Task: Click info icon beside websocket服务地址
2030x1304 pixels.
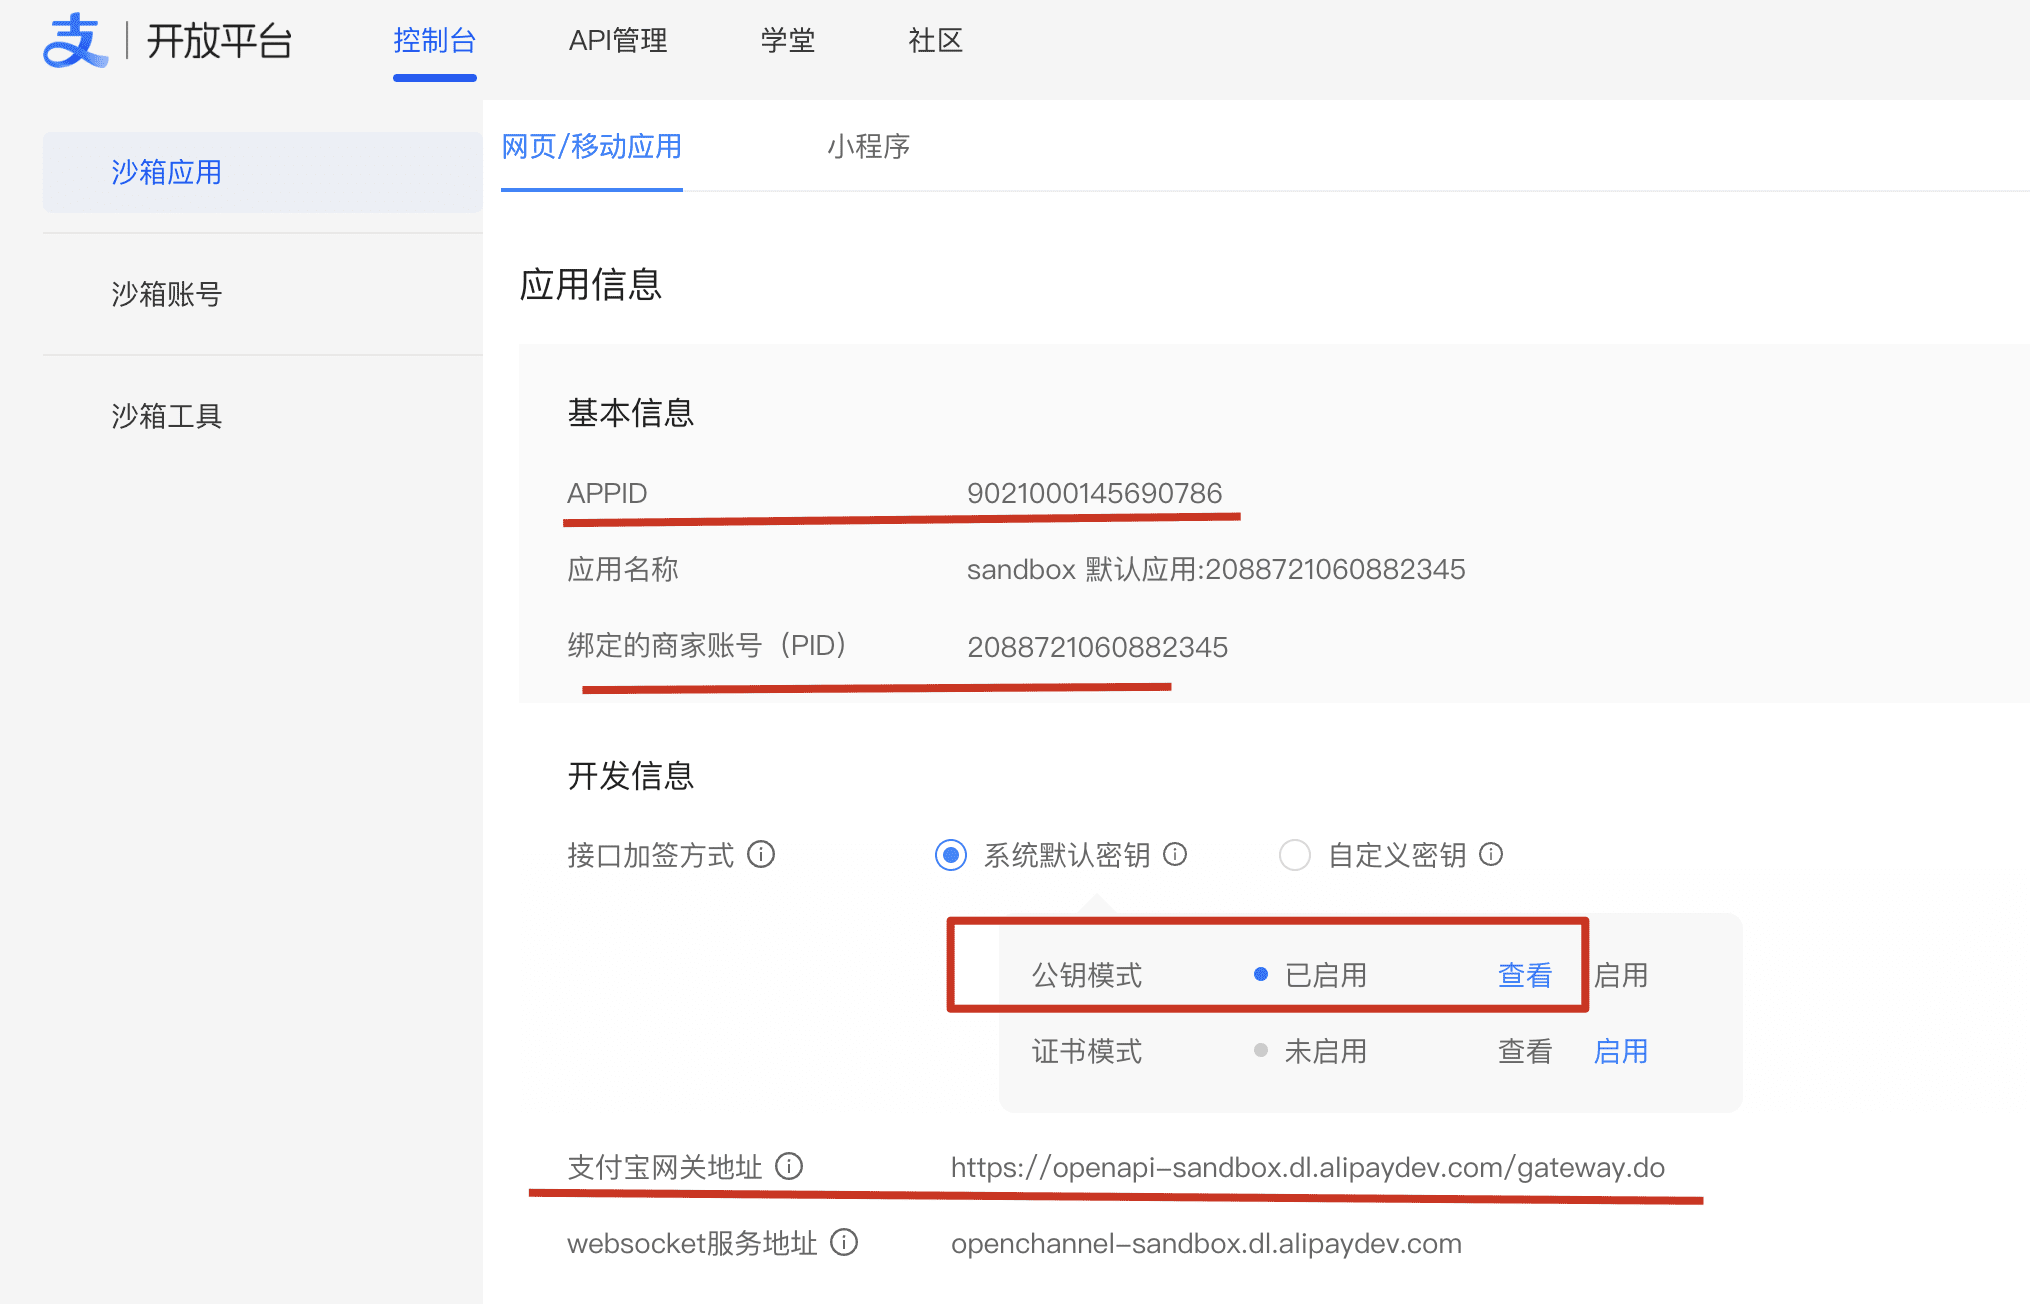Action: tap(844, 1243)
